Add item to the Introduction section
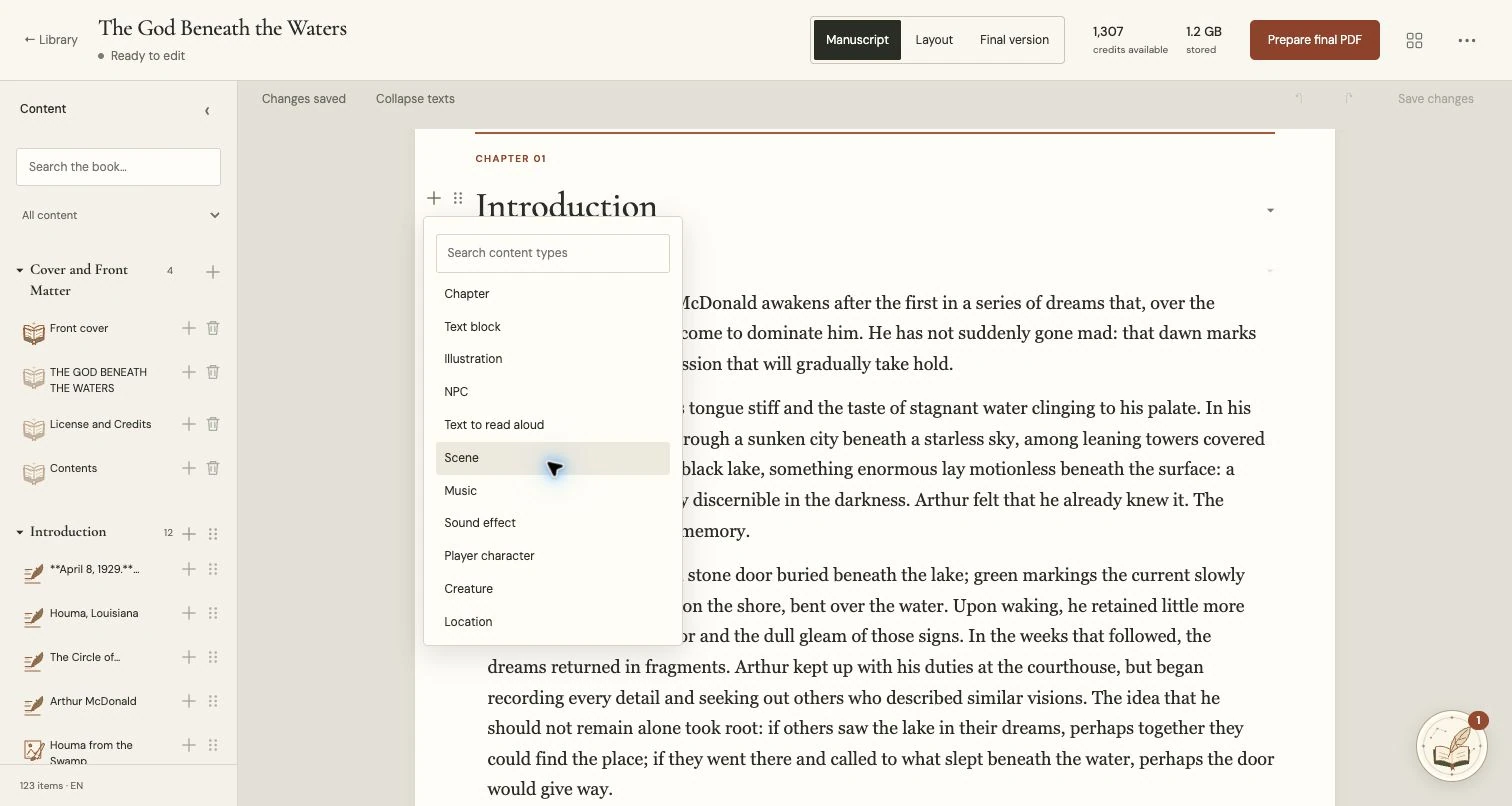This screenshot has width=1512, height=806. pyautogui.click(x=188, y=534)
